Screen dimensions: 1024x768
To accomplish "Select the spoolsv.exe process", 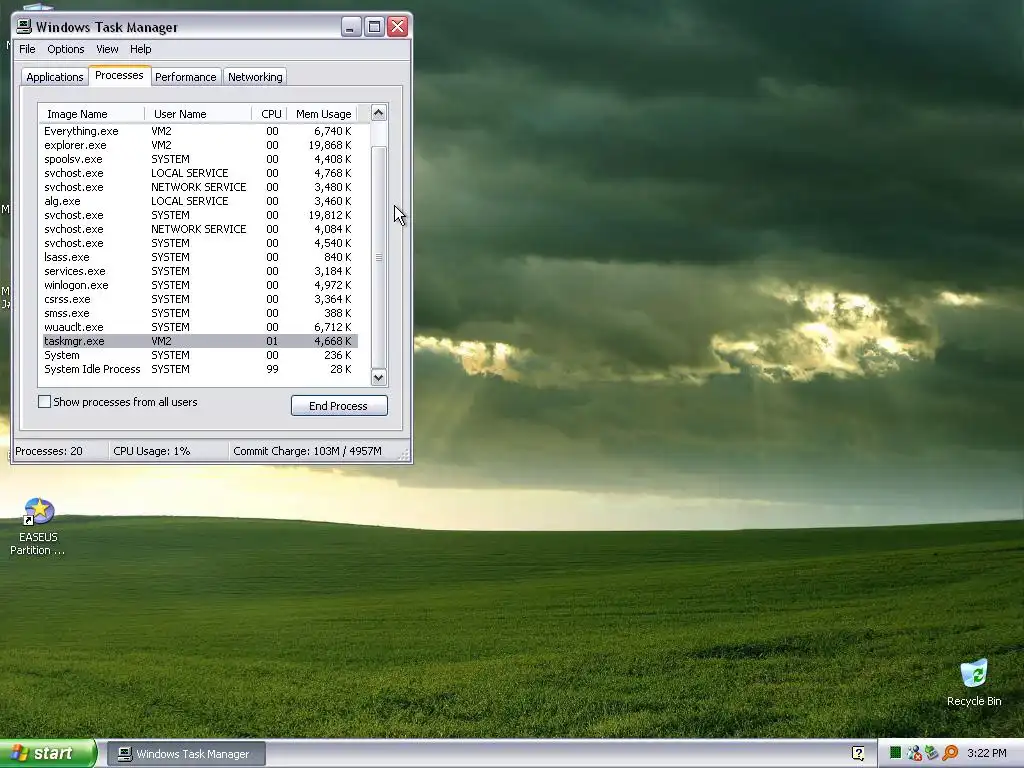I will coord(200,159).
